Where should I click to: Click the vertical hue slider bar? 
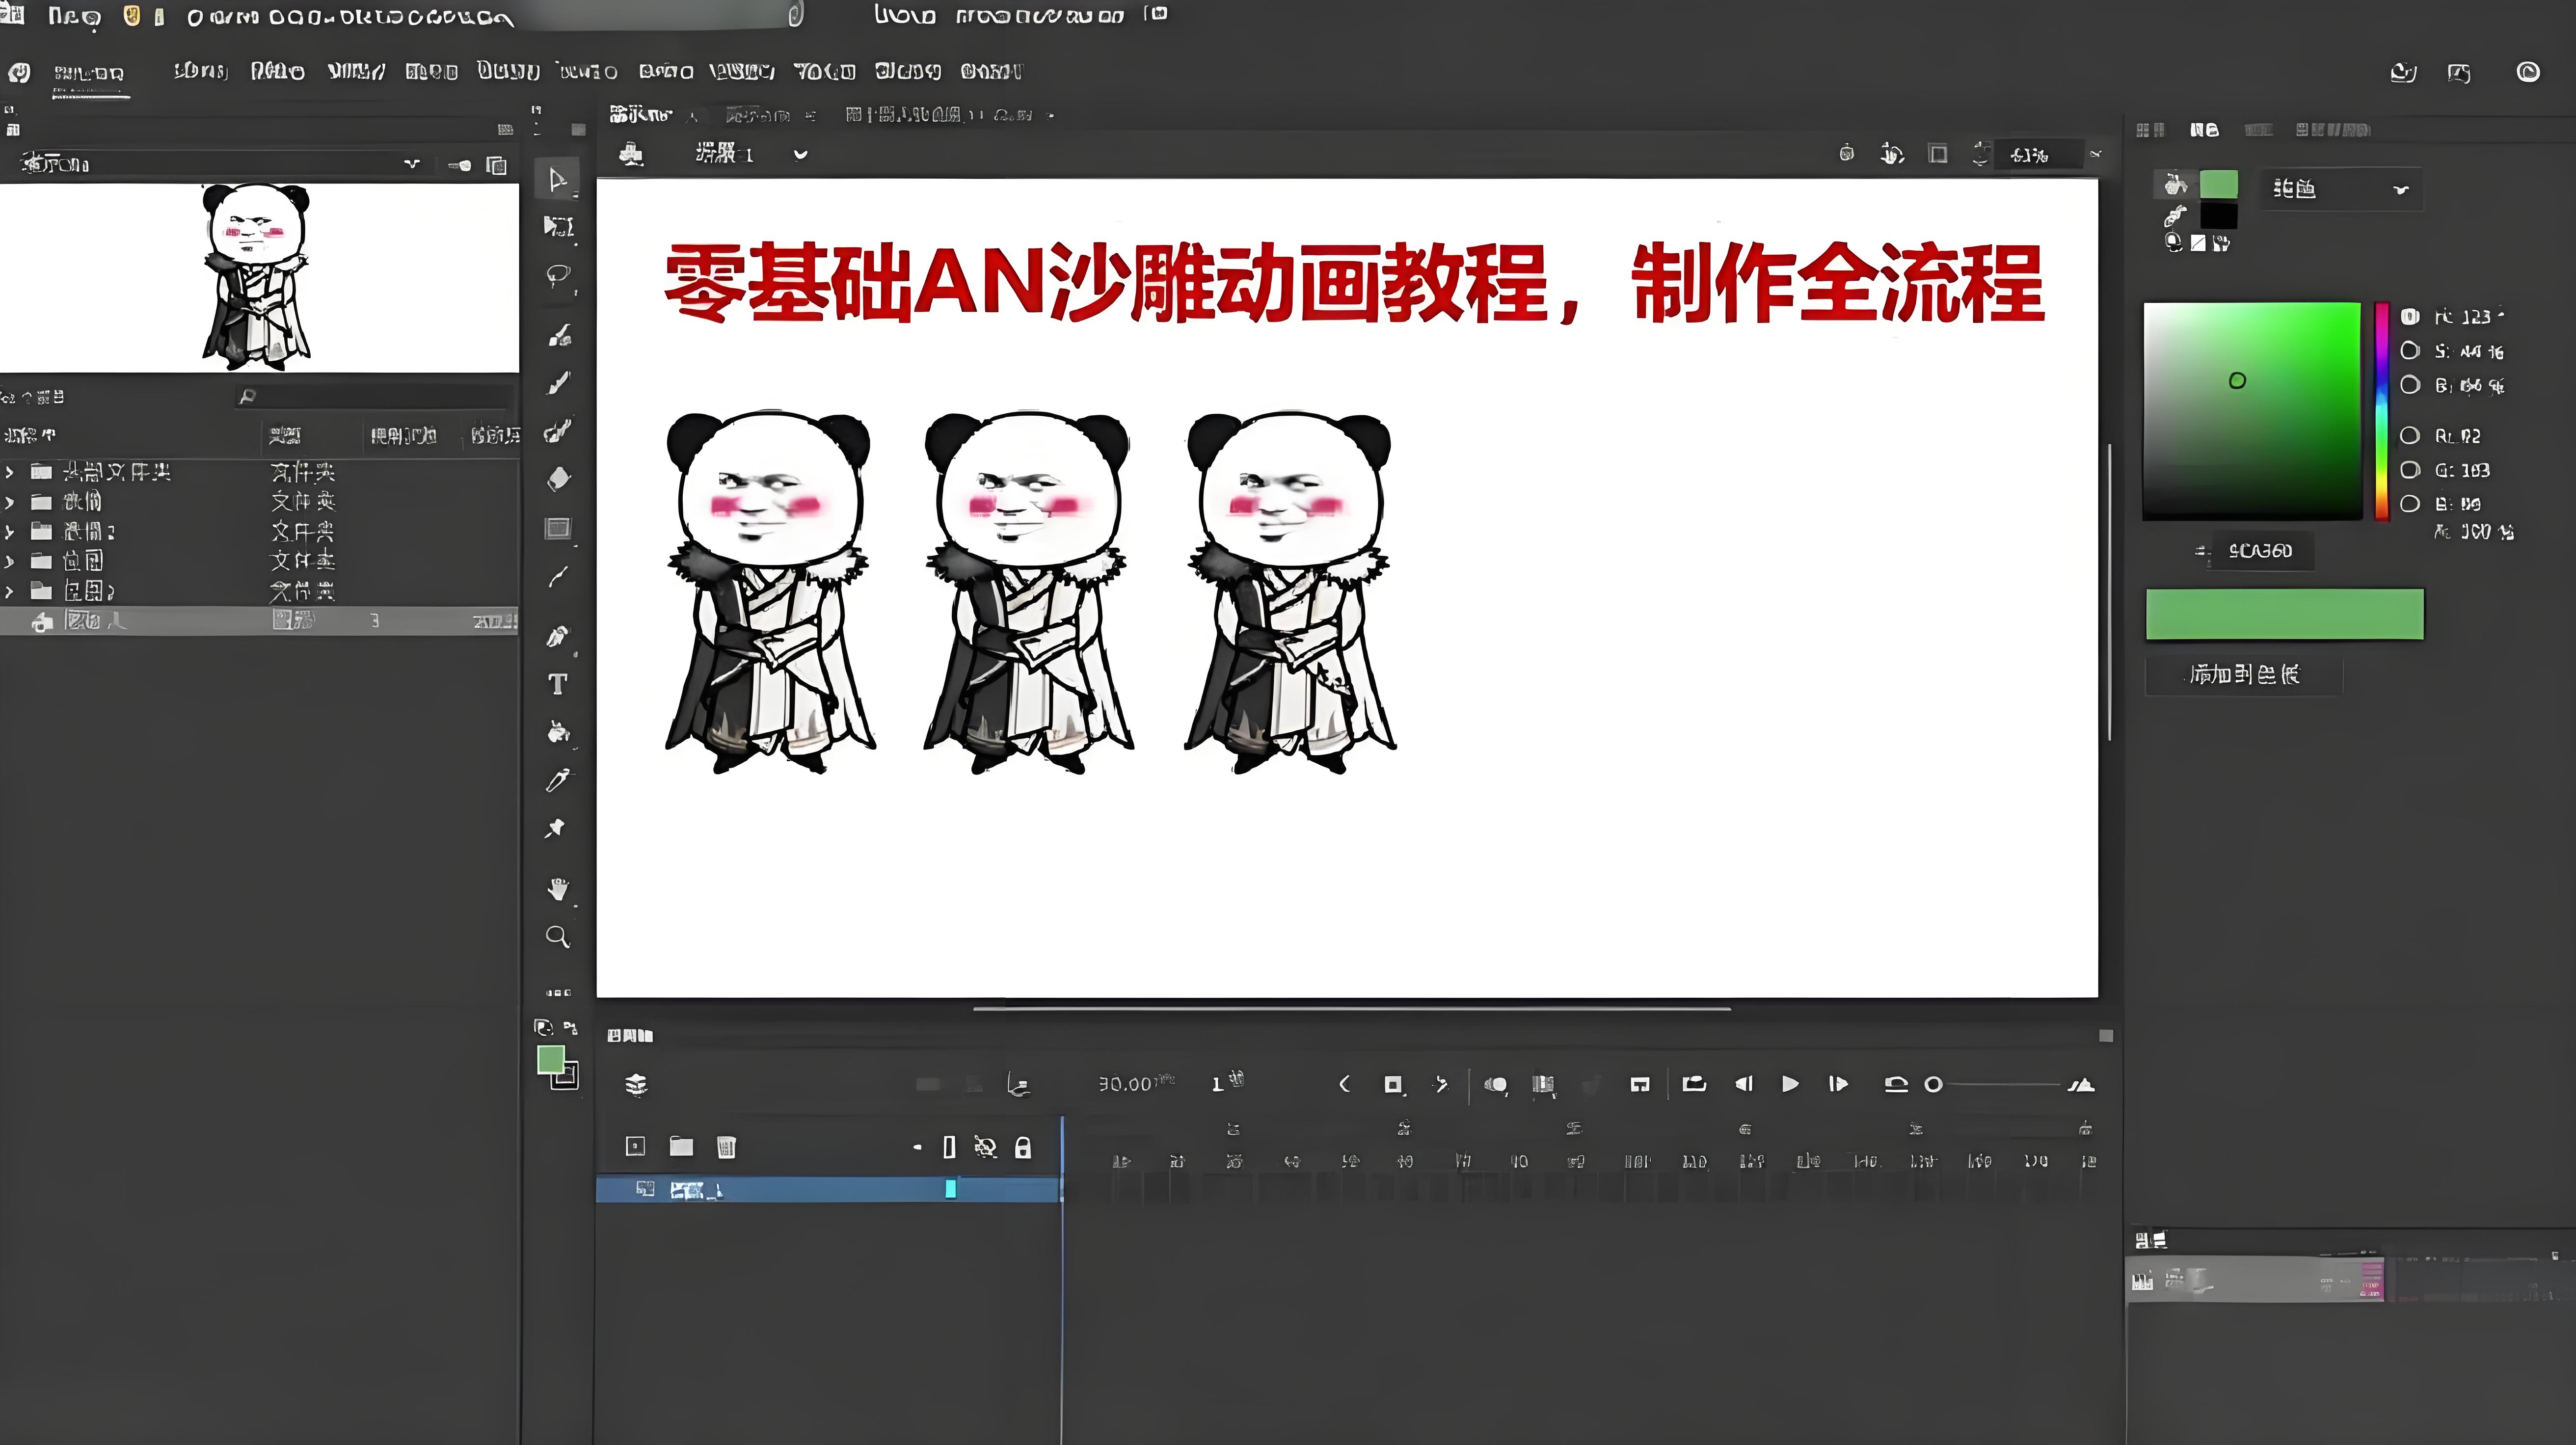tap(2382, 411)
